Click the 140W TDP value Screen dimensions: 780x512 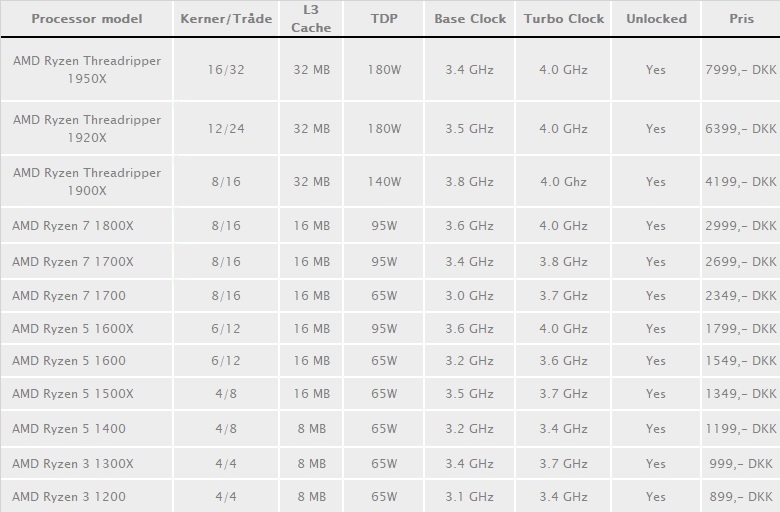tap(384, 182)
